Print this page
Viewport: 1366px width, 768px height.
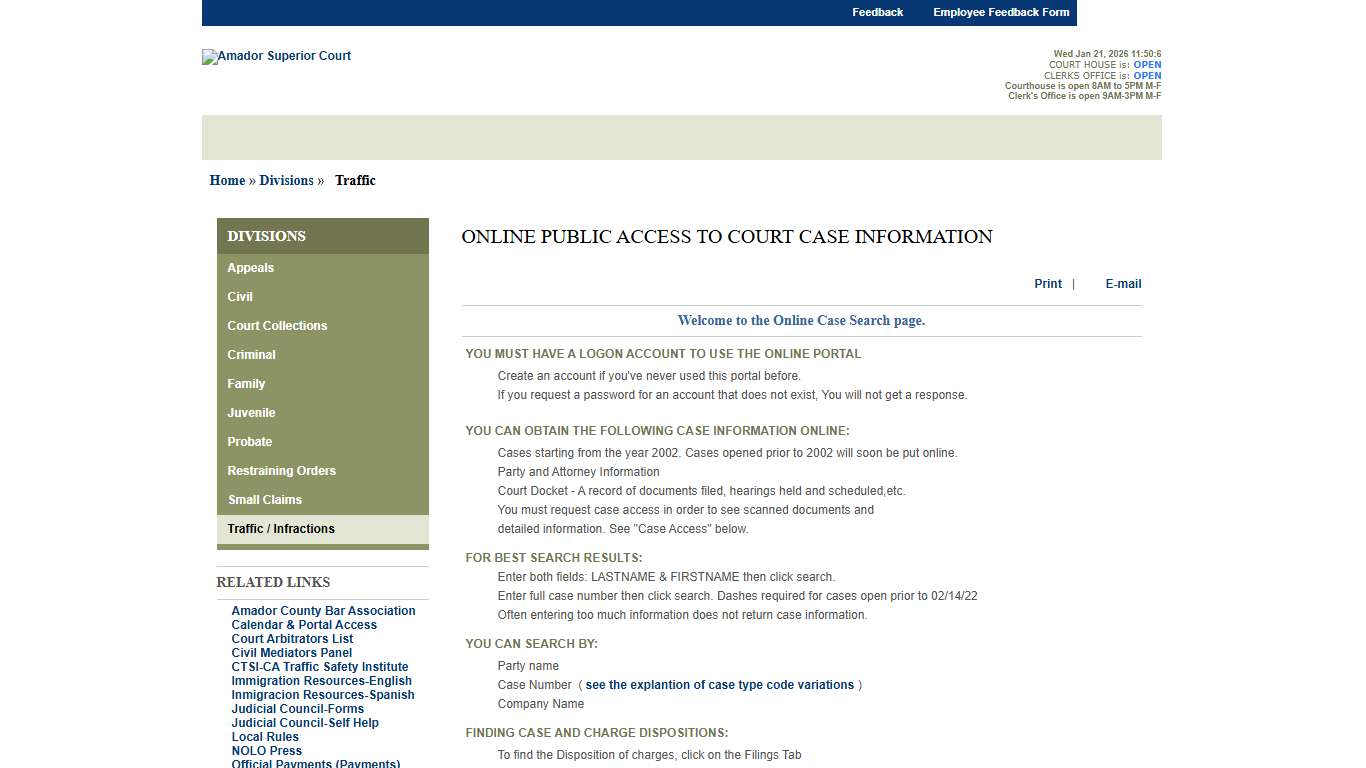1047,284
